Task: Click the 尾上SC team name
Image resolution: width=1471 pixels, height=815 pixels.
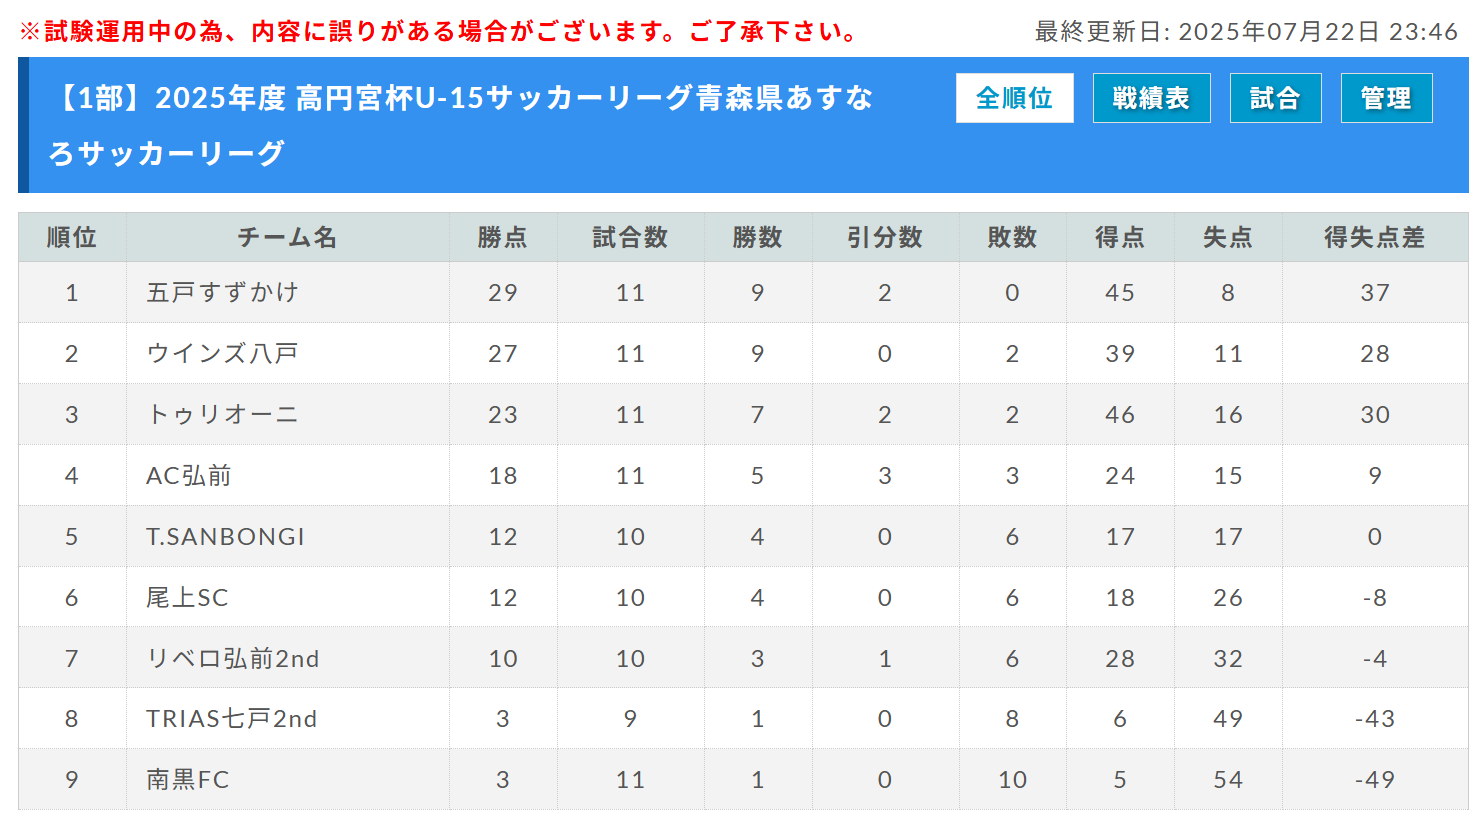Action: 187,598
